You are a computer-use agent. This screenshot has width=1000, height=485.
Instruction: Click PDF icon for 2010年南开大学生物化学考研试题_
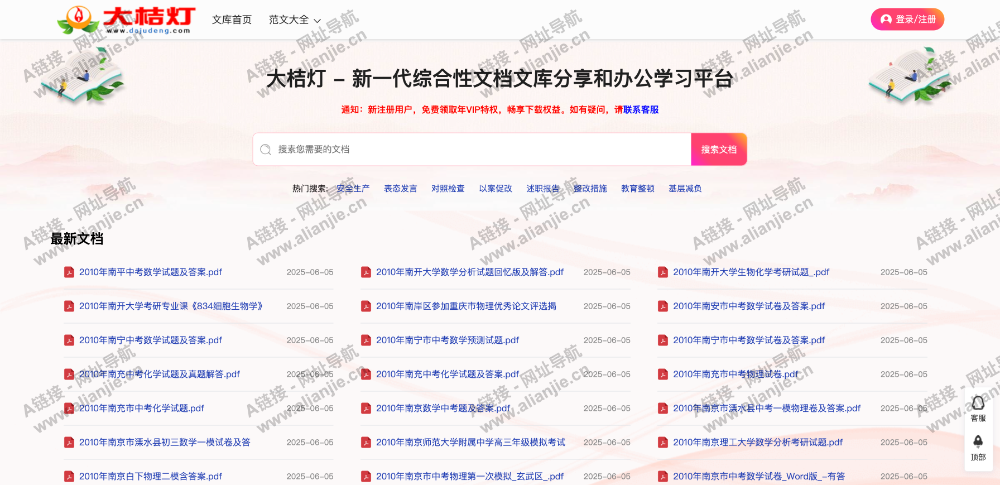[x=663, y=272]
